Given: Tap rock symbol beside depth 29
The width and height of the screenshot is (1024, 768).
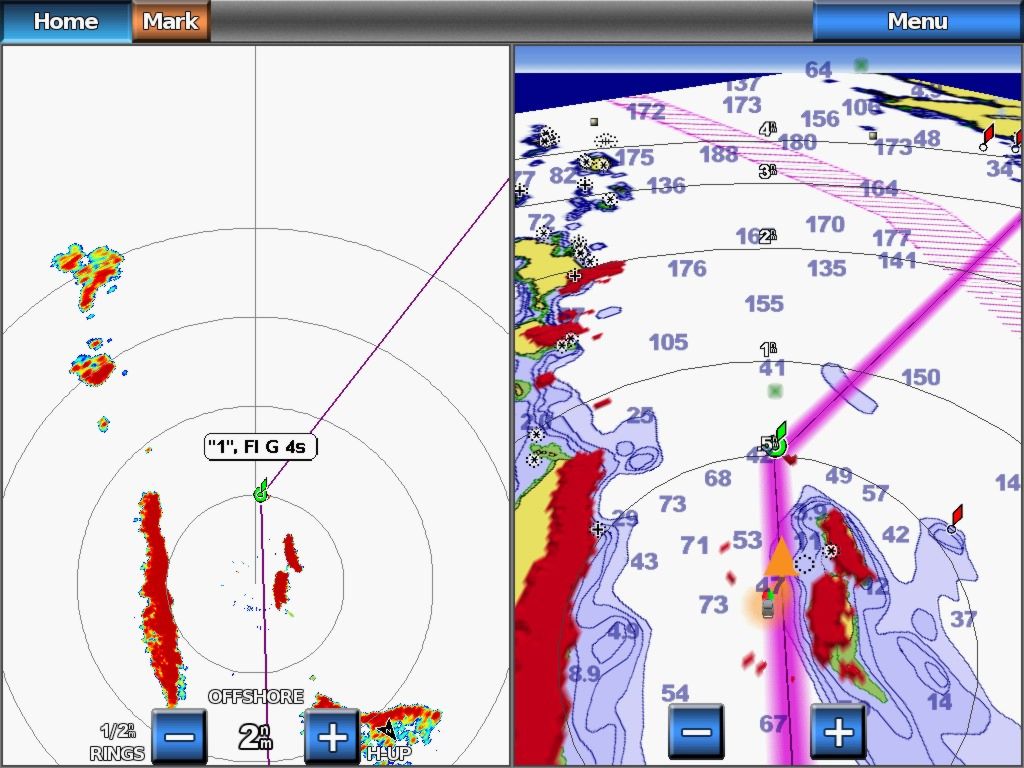Looking at the screenshot, I should 598,529.
